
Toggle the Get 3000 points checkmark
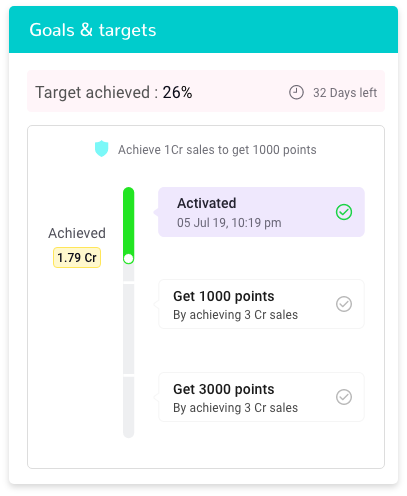click(344, 397)
